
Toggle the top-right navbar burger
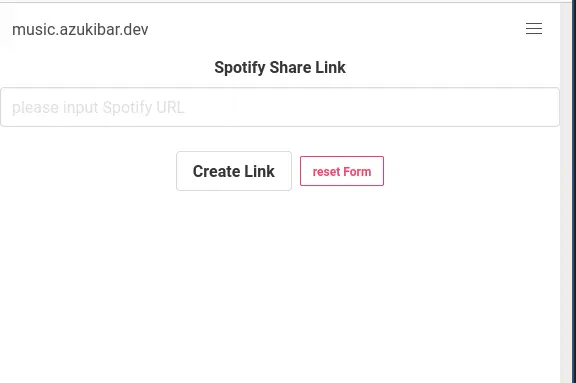click(x=534, y=29)
